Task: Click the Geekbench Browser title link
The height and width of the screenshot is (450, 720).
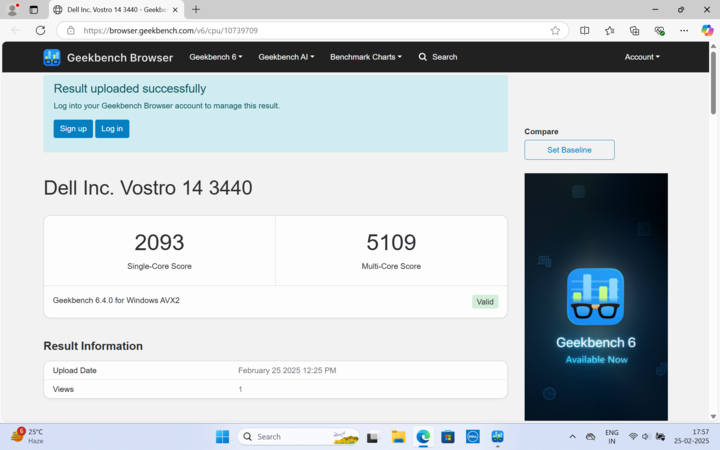Action: point(120,57)
